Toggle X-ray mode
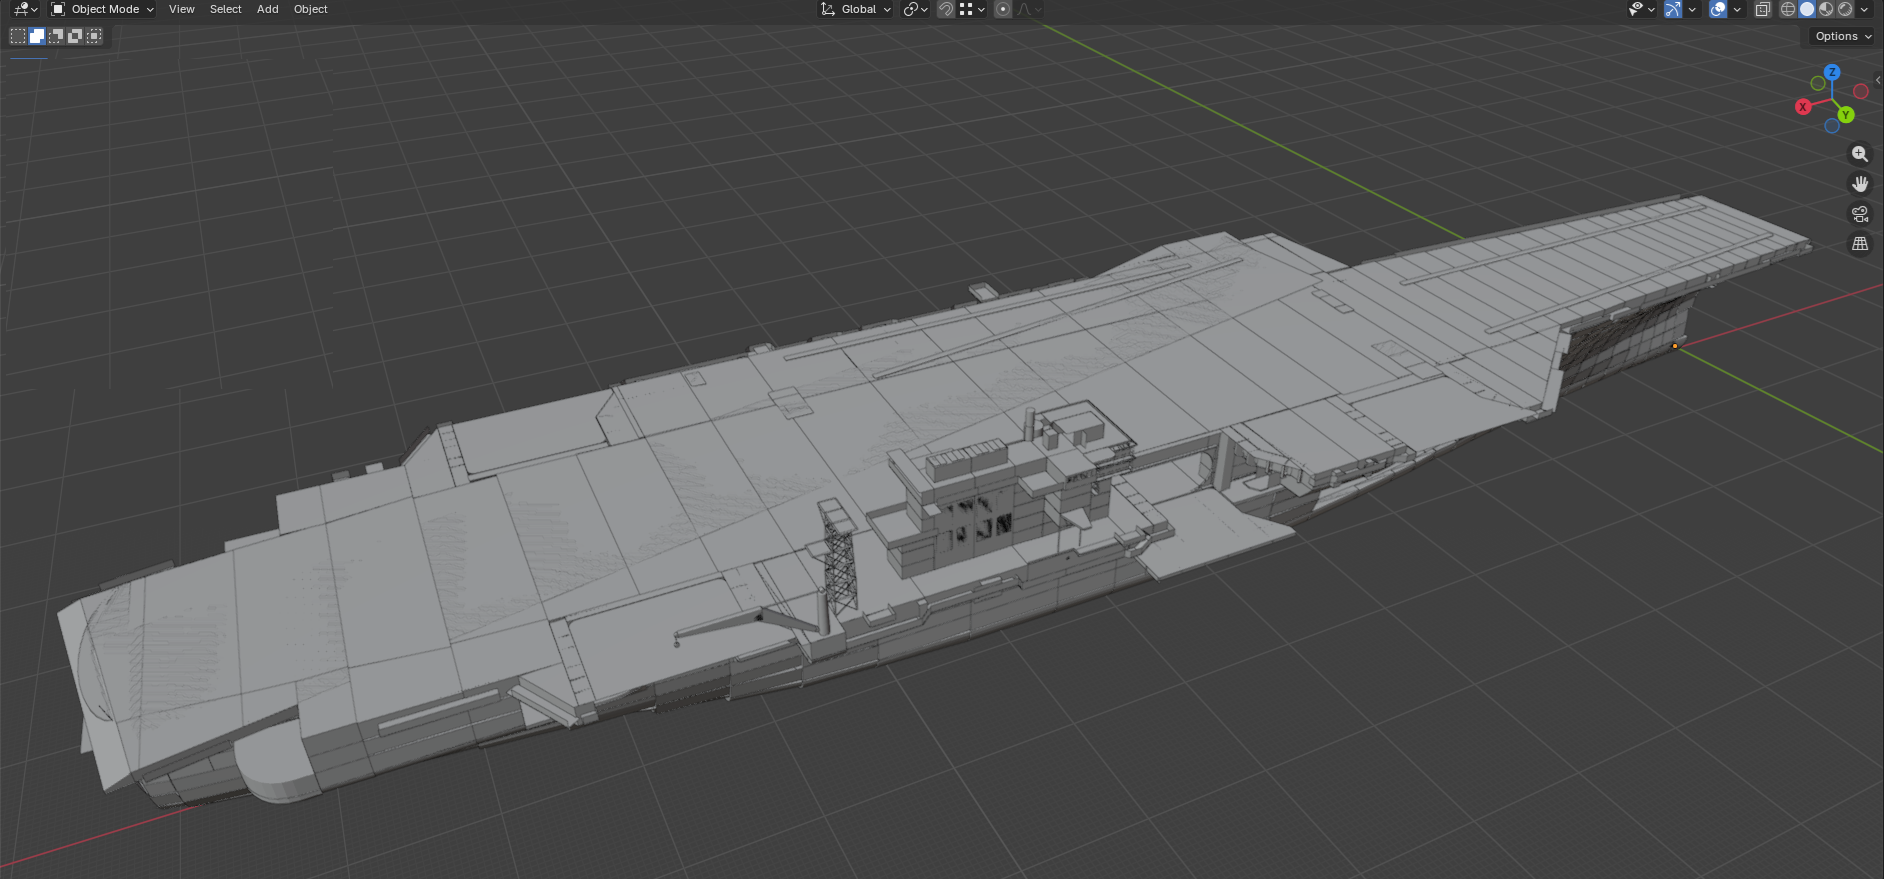 tap(1763, 9)
